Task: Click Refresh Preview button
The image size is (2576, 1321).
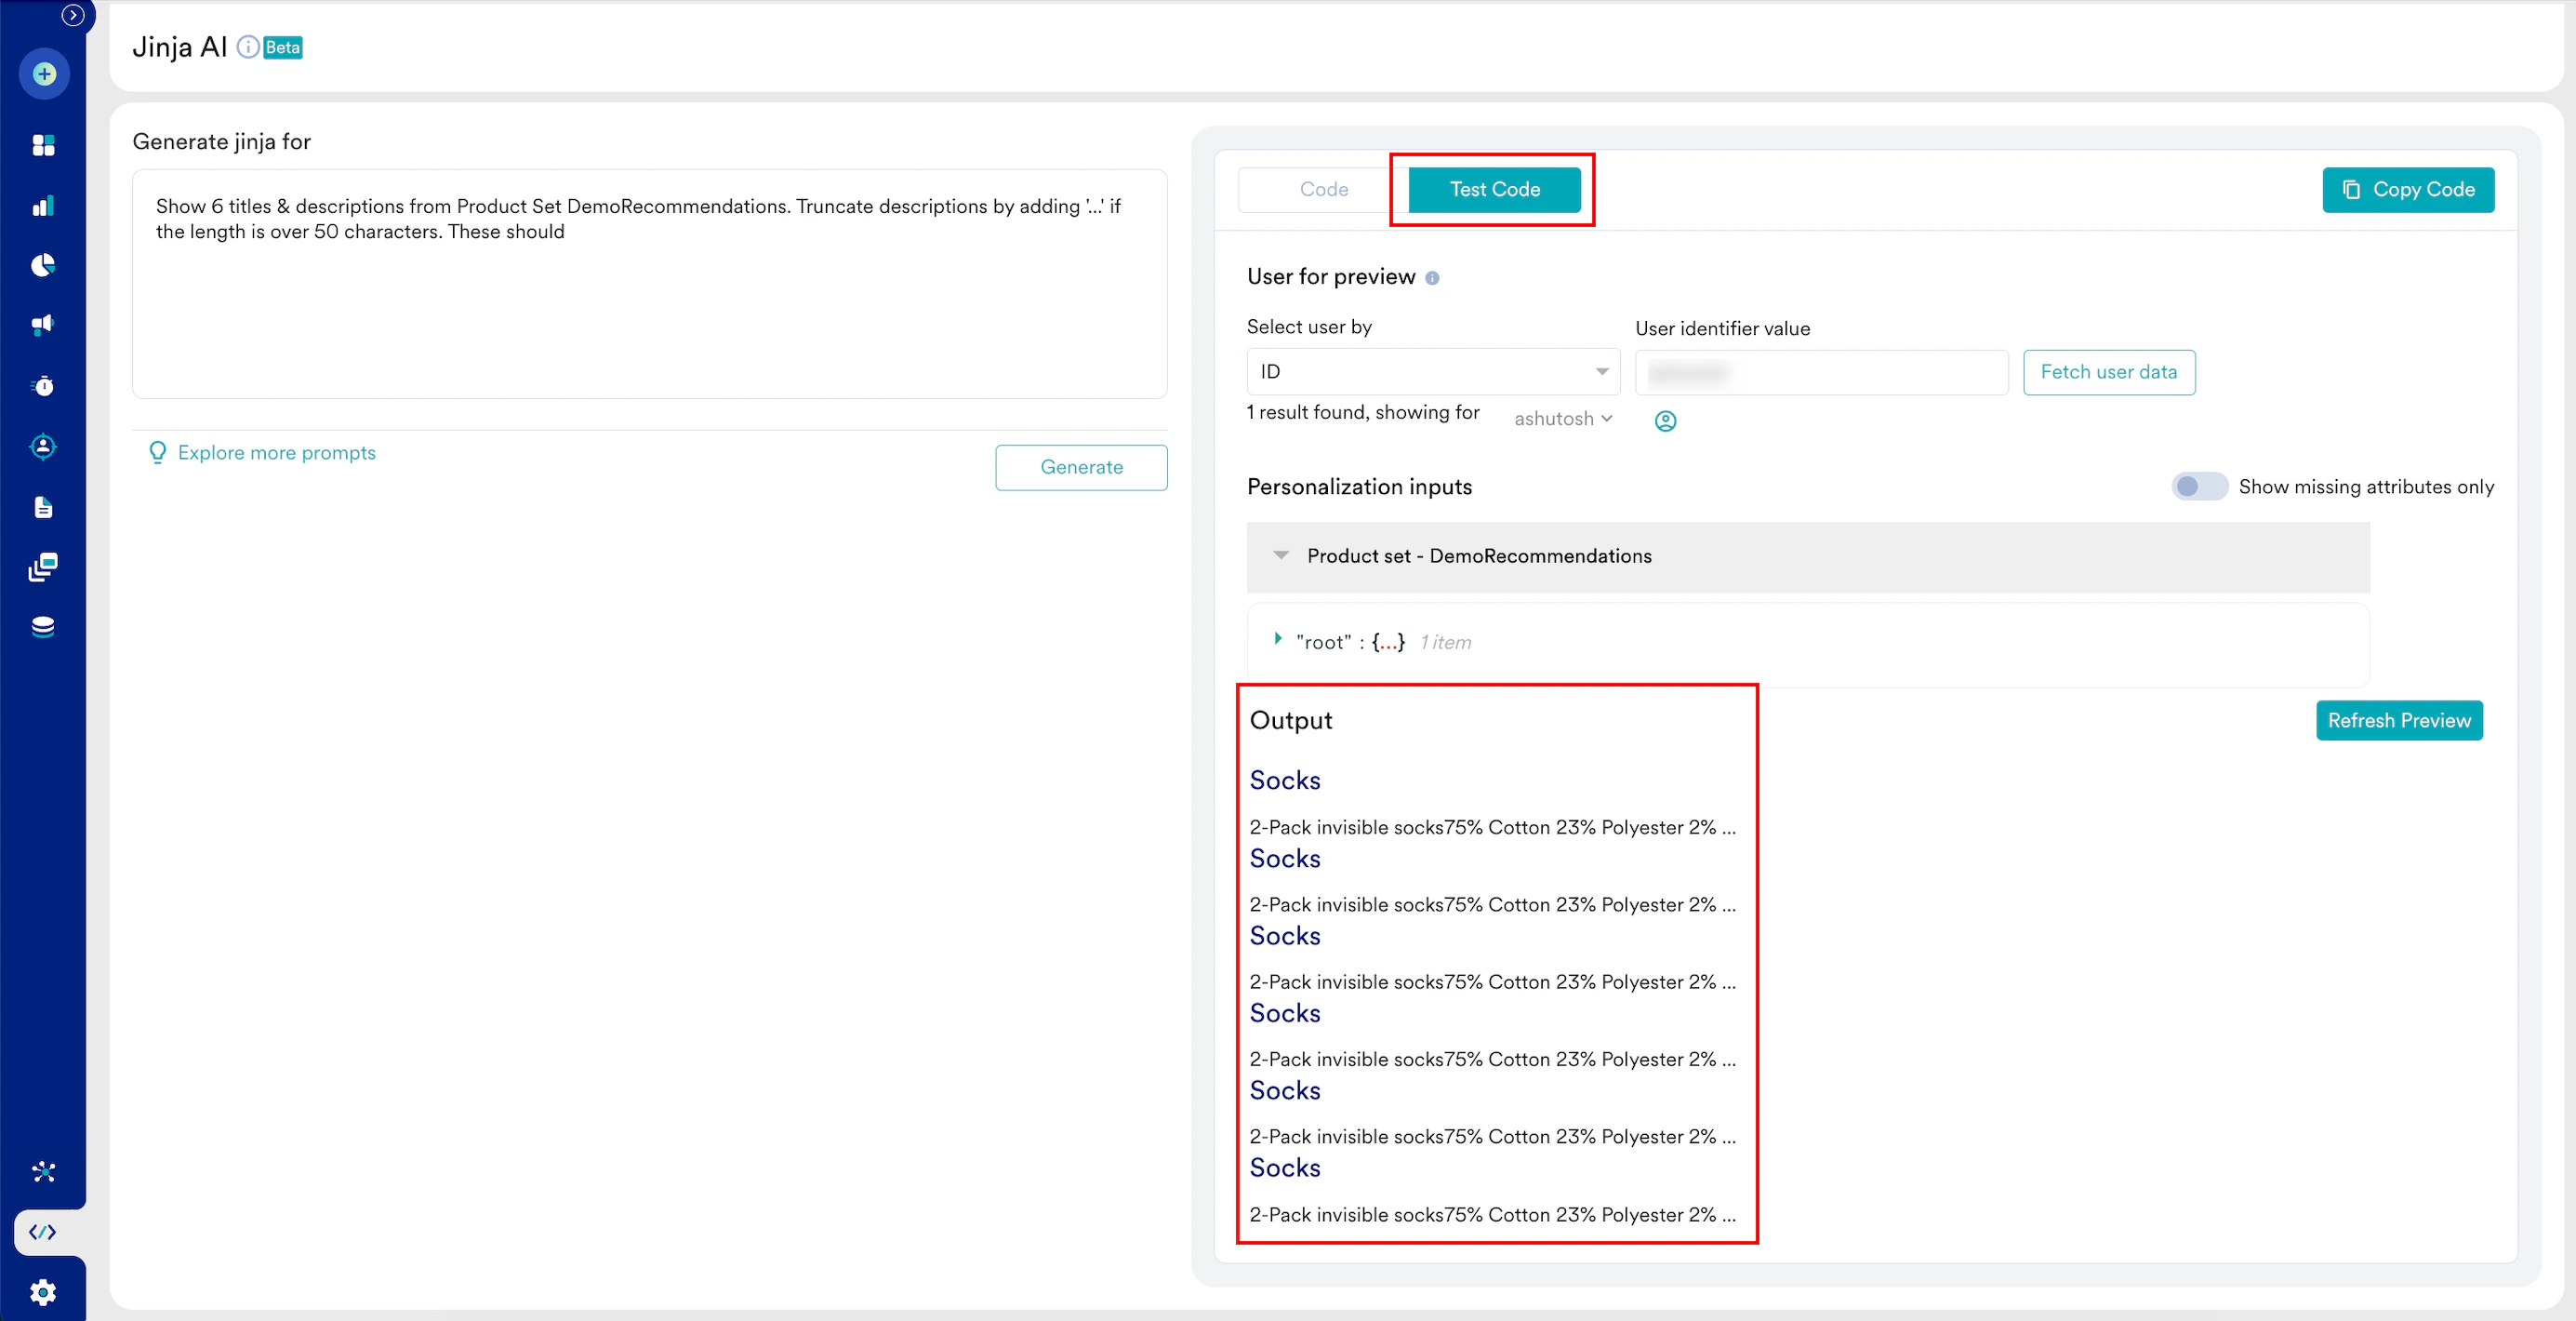Action: coord(2398,721)
